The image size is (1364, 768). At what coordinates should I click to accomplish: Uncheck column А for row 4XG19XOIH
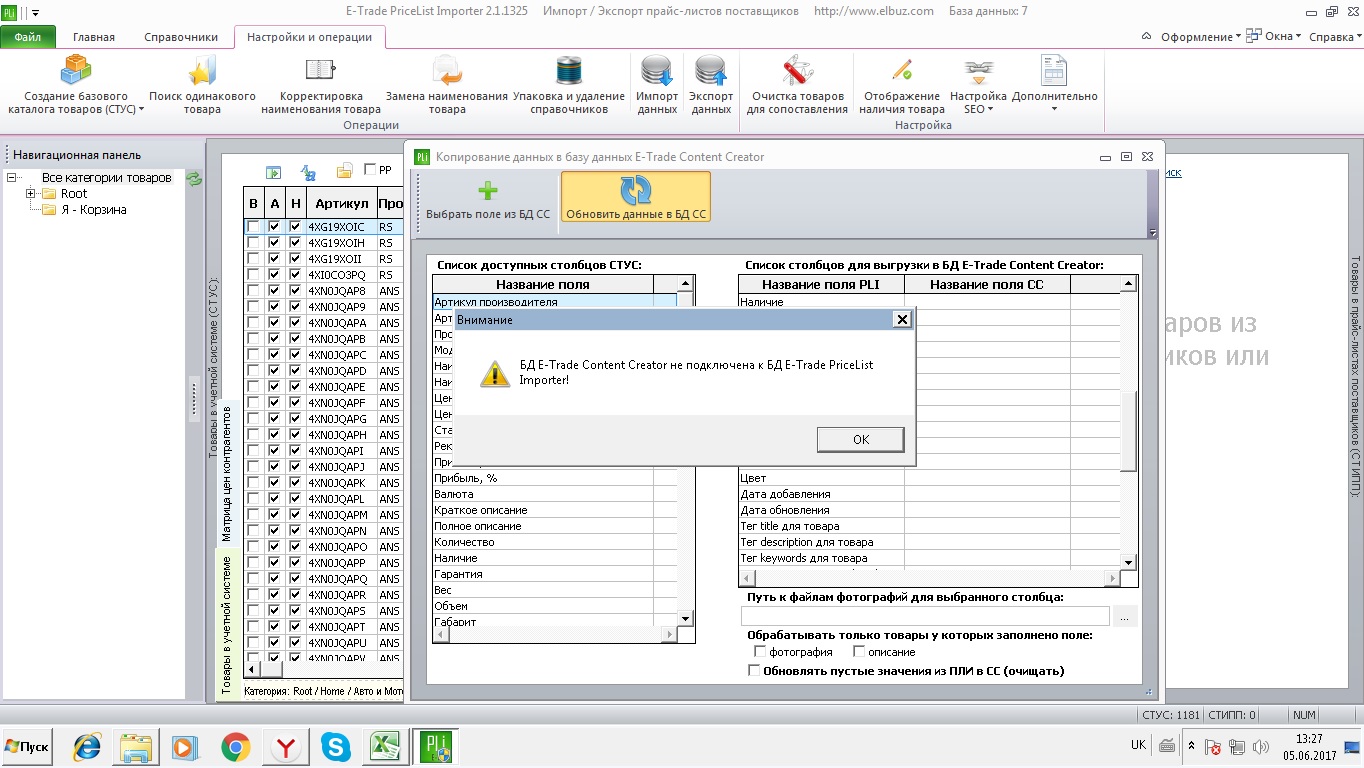[274, 243]
